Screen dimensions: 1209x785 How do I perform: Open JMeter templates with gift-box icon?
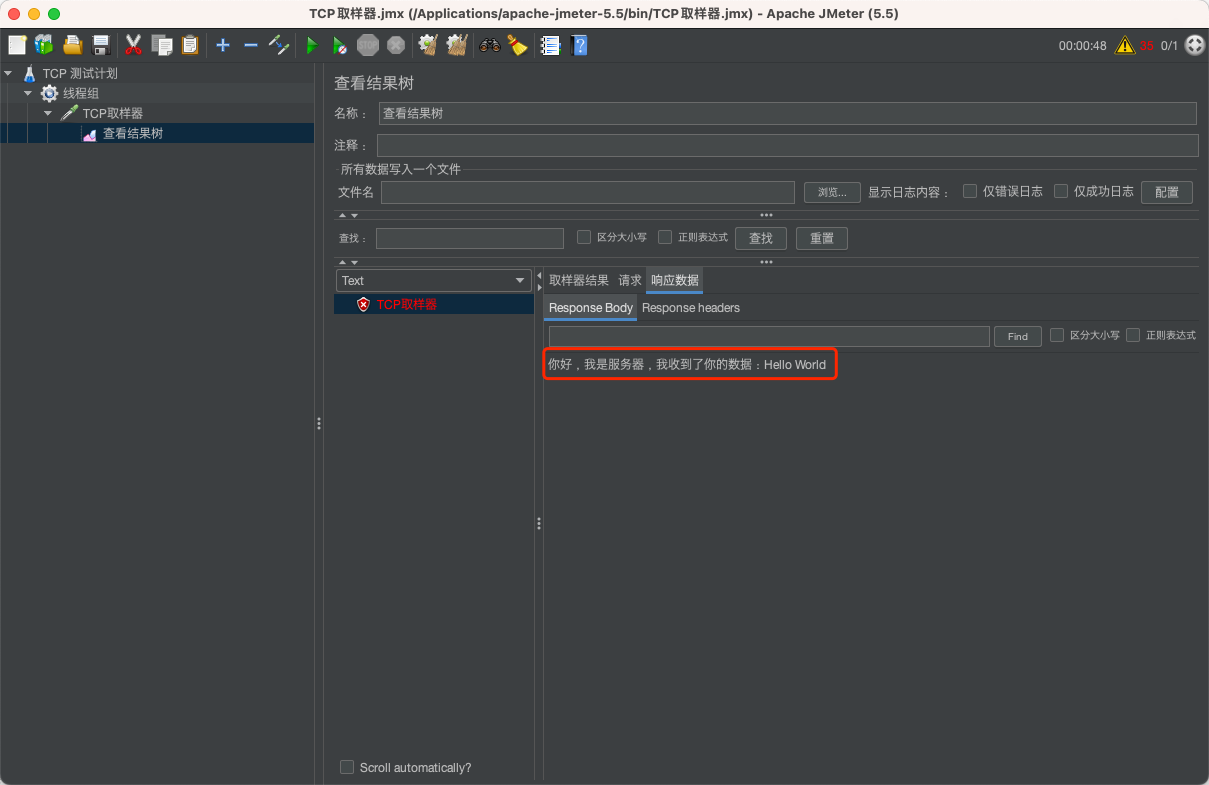point(42,45)
